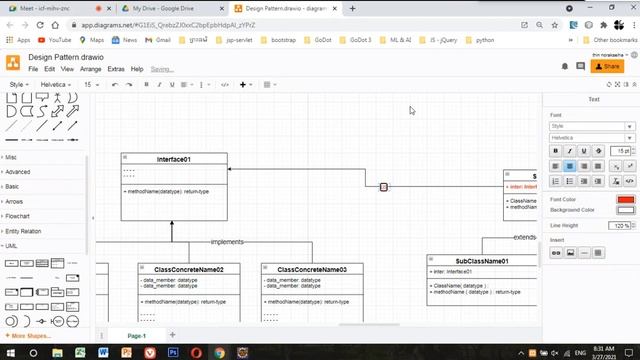Select the double-headed block arrow shape
The height and width of the screenshot is (360, 640).
57,111
